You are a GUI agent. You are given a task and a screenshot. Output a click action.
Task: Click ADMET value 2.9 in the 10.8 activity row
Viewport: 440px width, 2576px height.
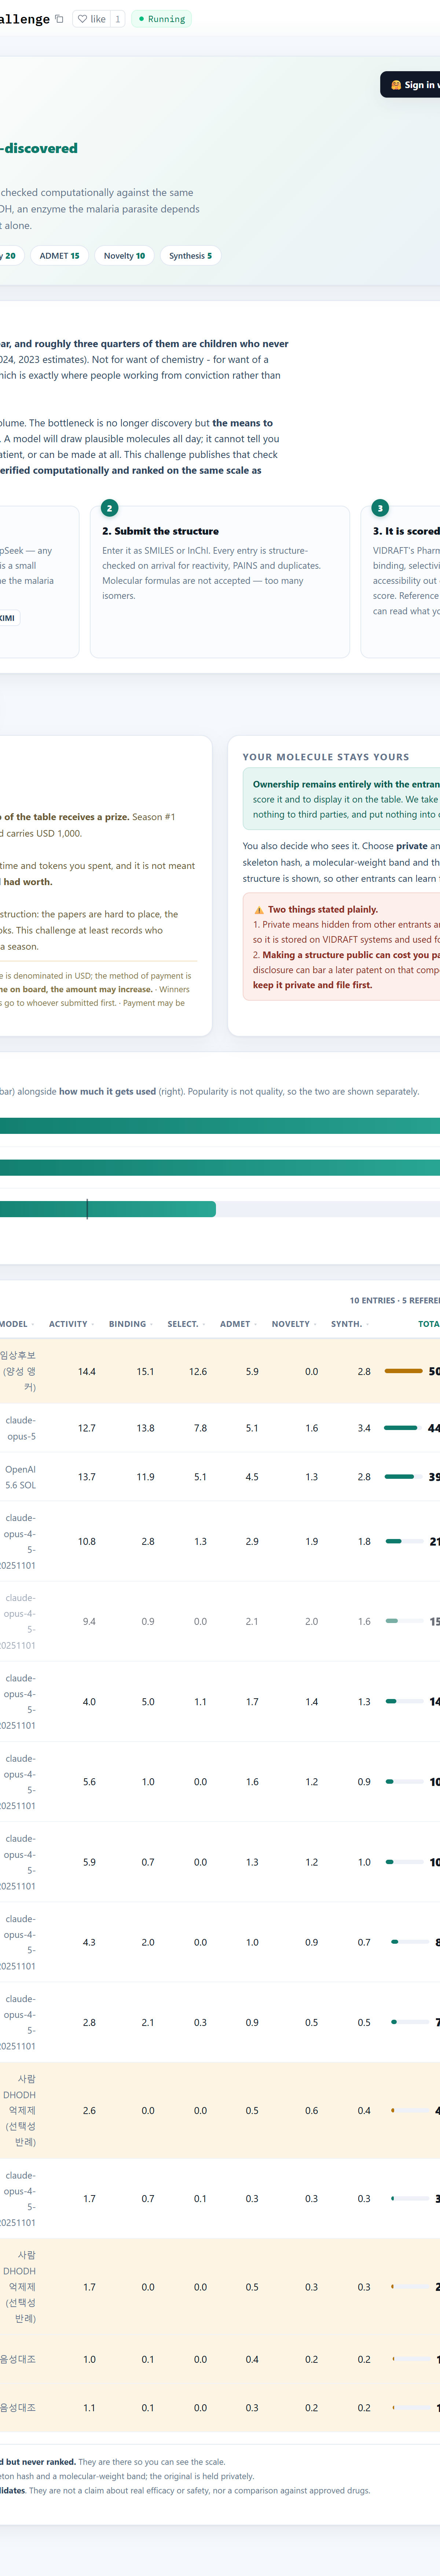coord(252,1541)
